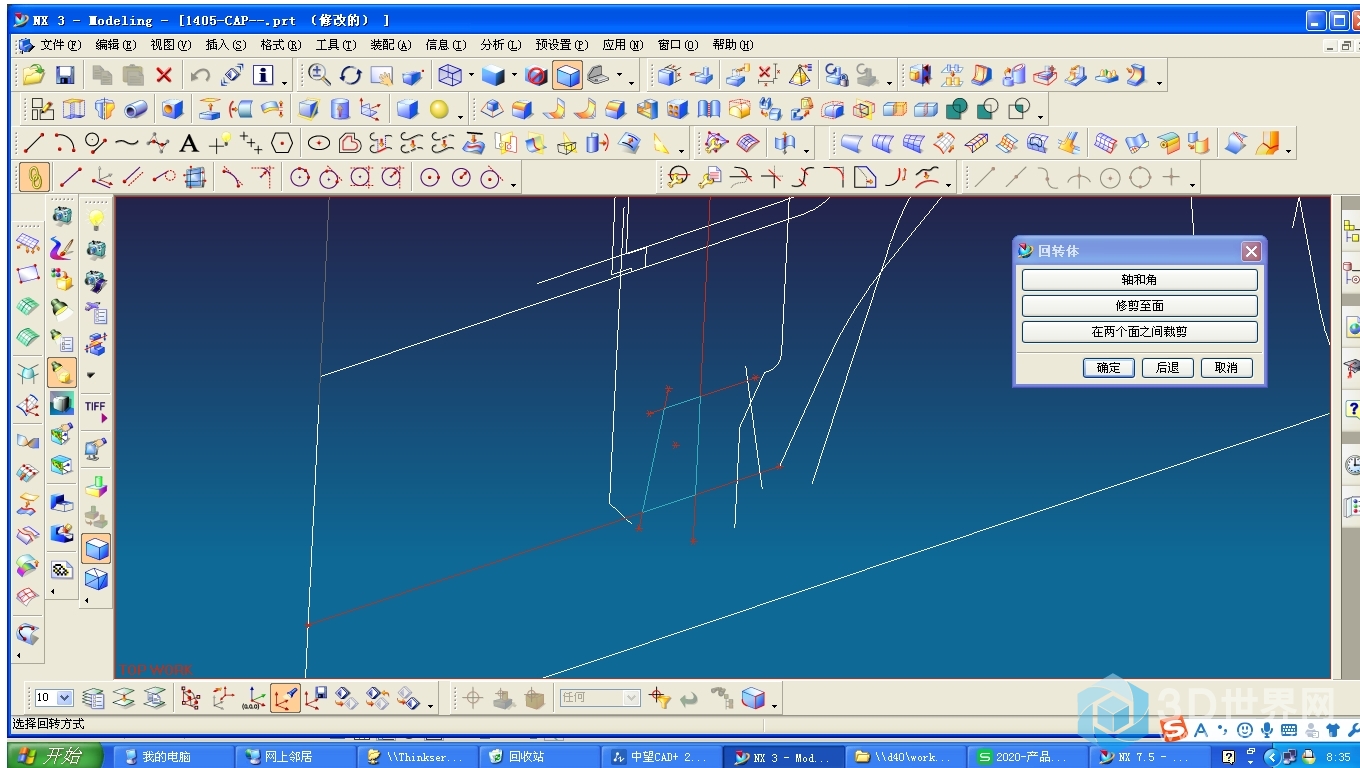Expand toolbar options arrow after Information icon

click(x=286, y=82)
